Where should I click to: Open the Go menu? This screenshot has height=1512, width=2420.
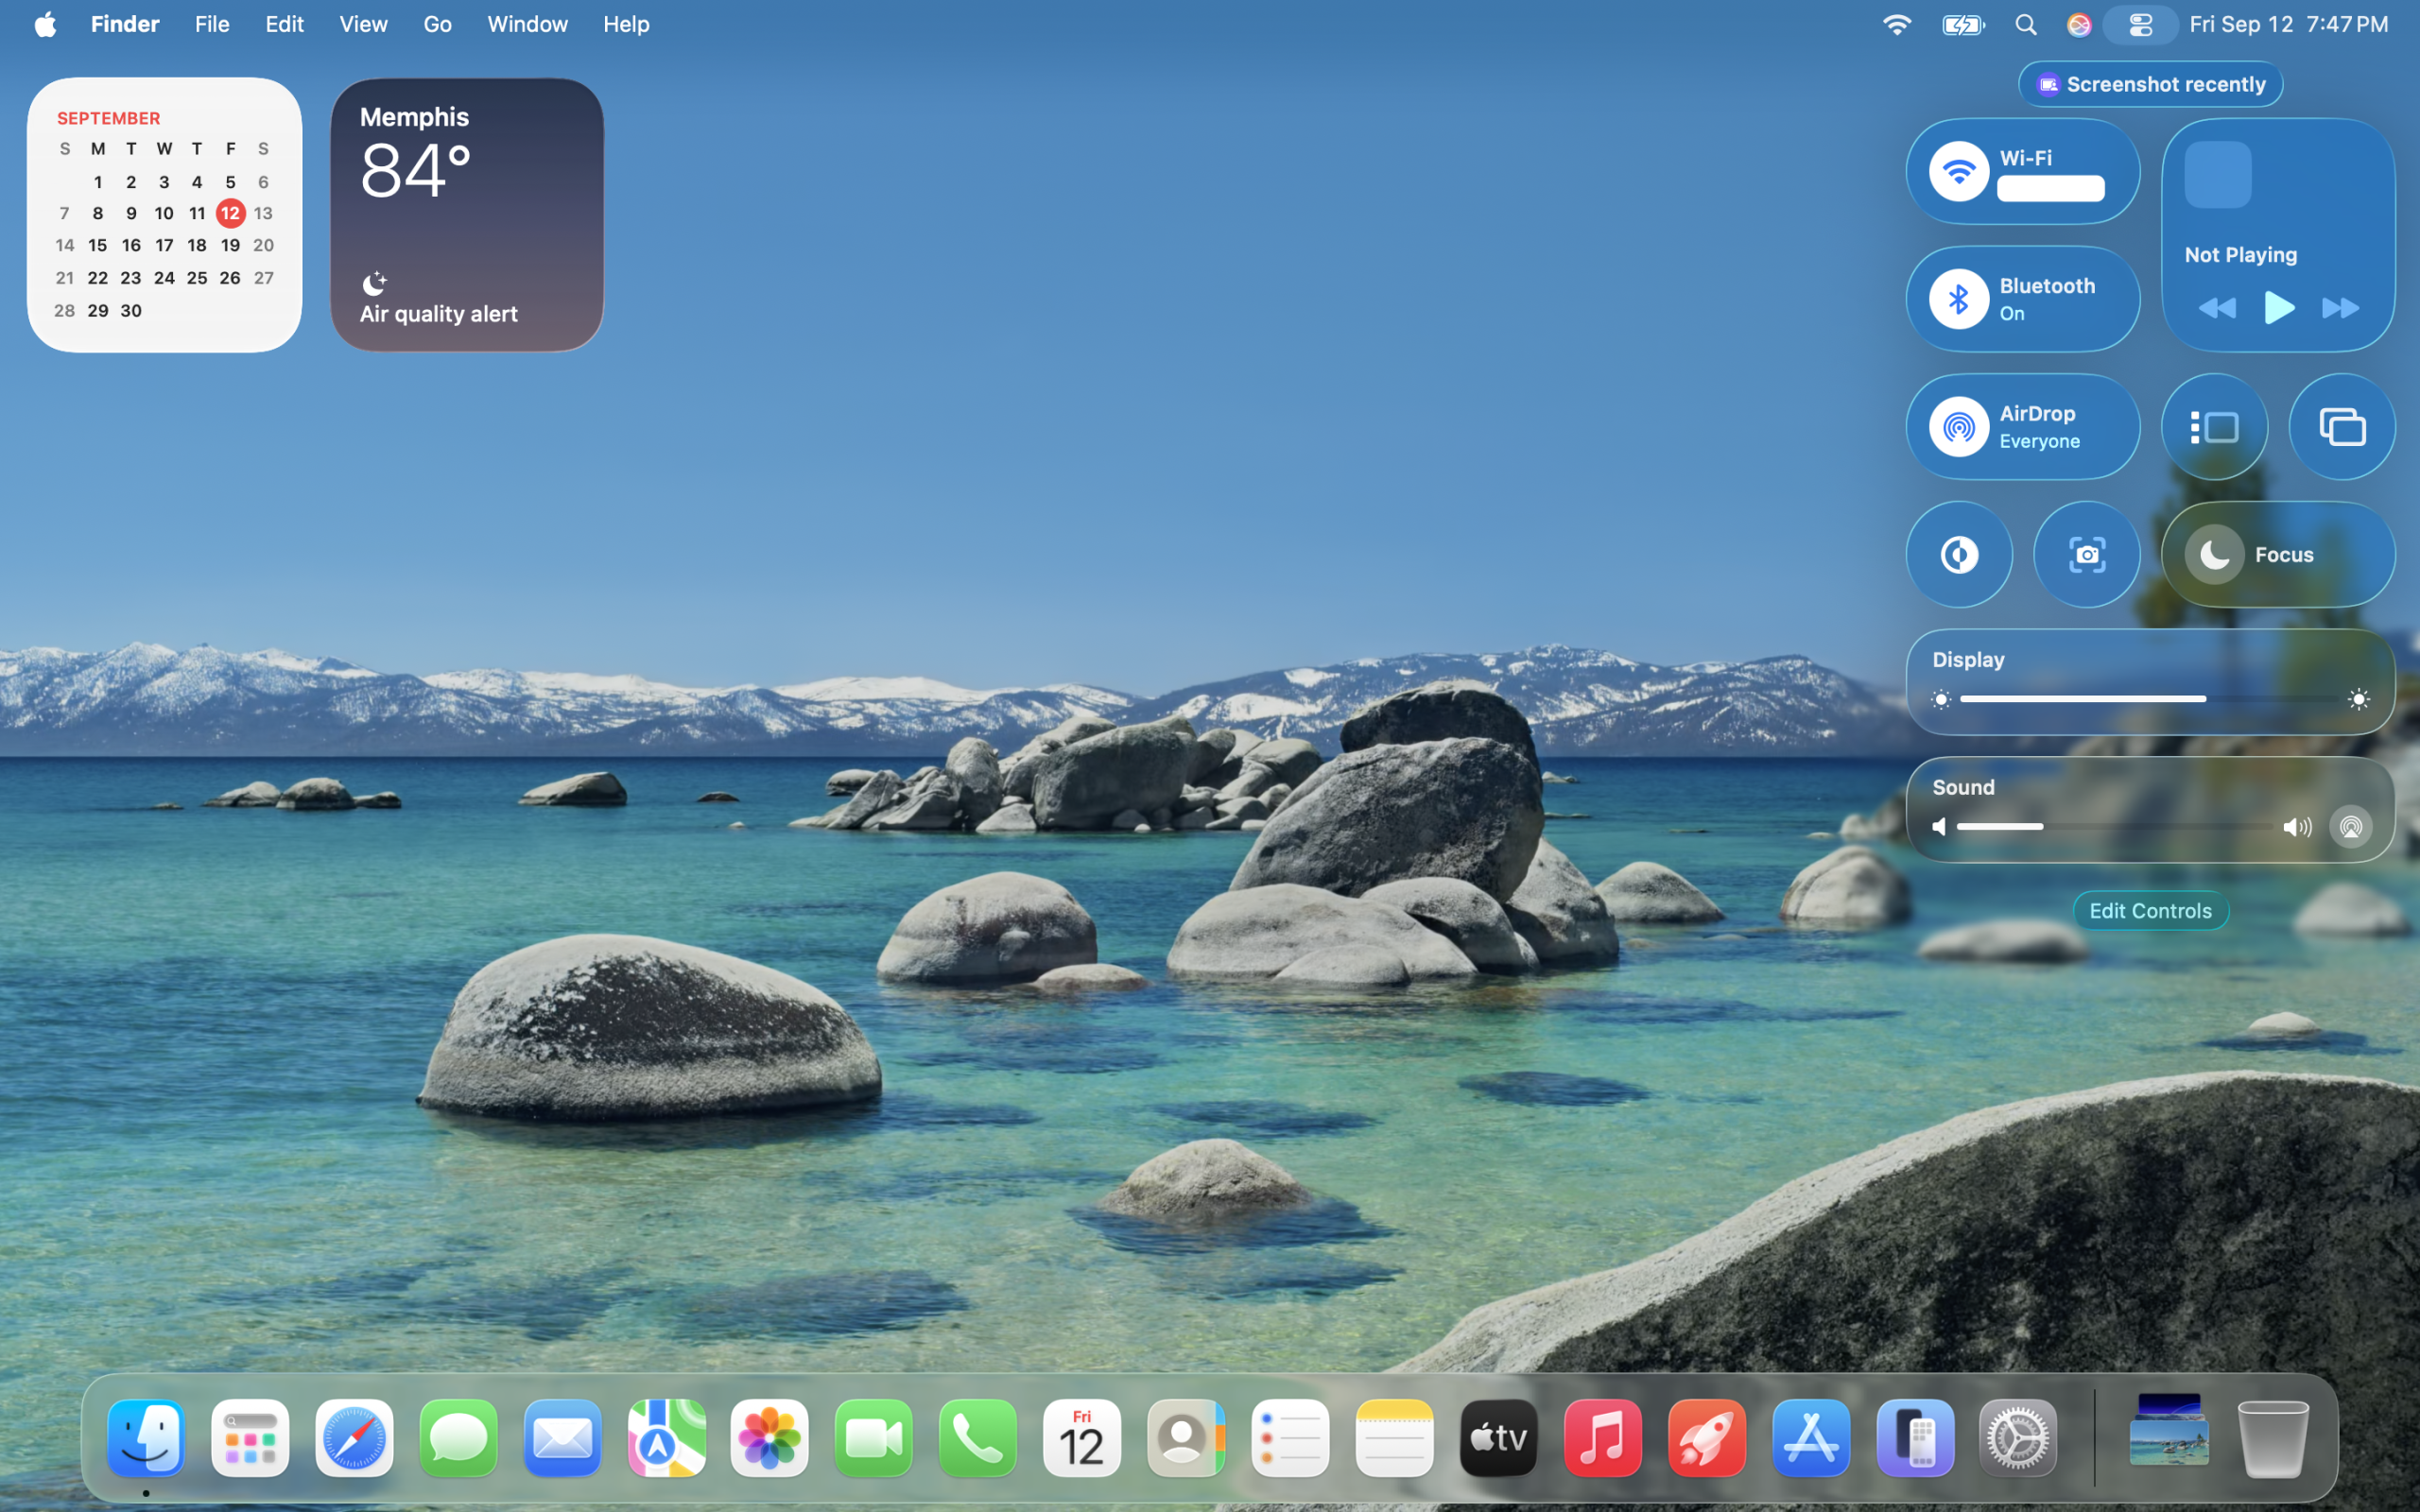(437, 24)
